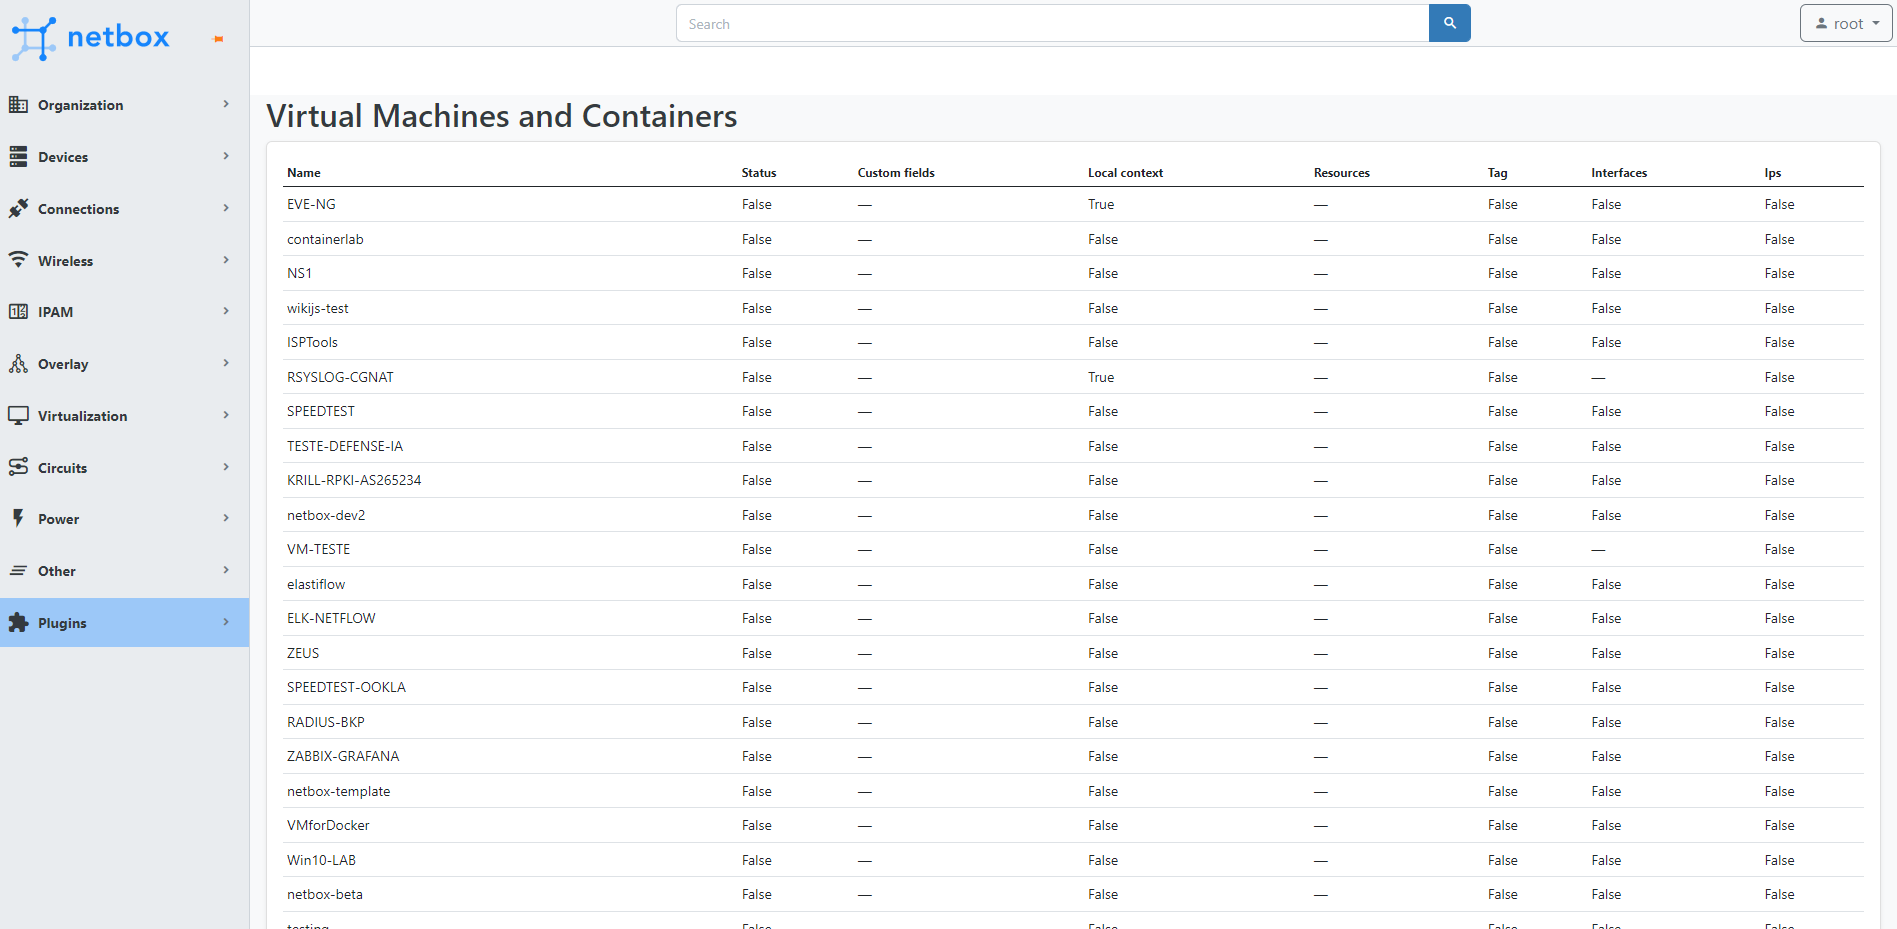Select the netbox-template row name
The image size is (1897, 929).
(339, 791)
